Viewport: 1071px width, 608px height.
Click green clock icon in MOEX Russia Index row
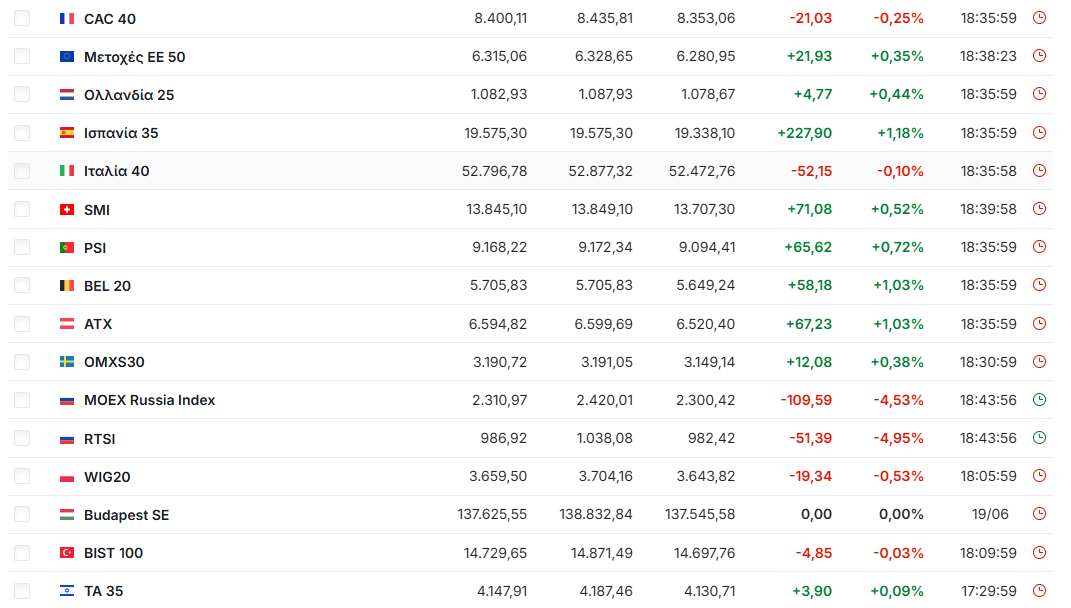(x=1040, y=400)
